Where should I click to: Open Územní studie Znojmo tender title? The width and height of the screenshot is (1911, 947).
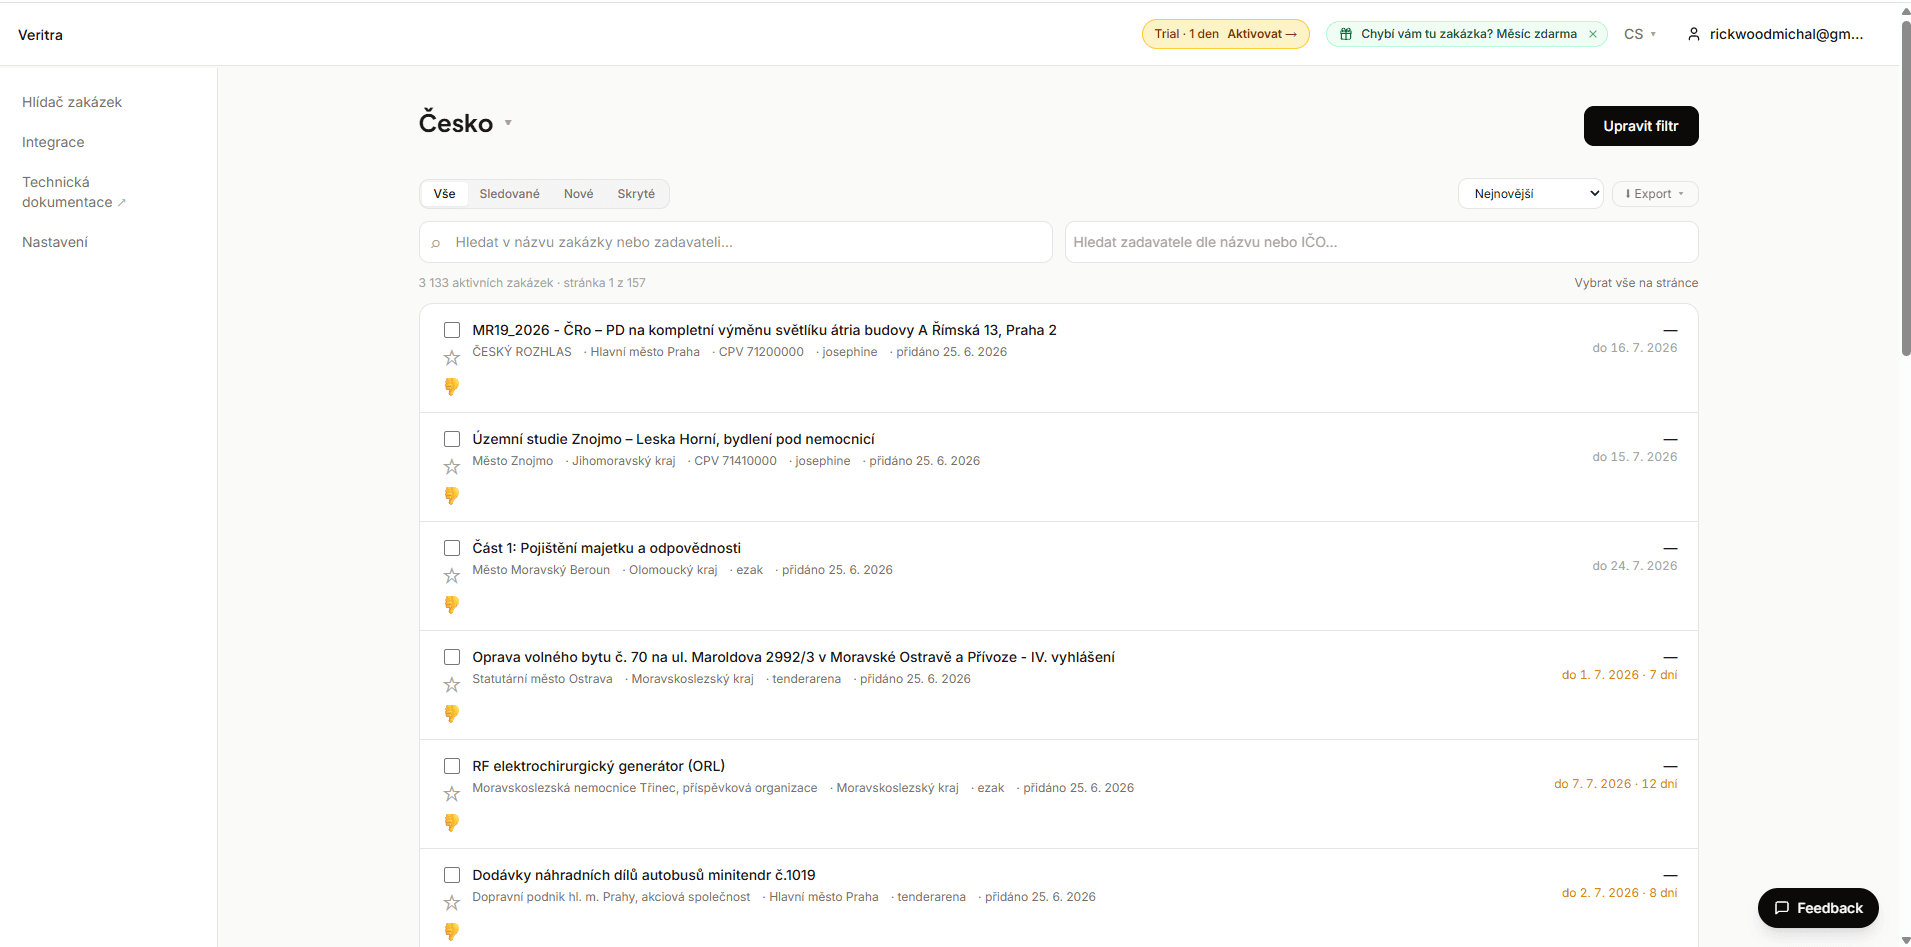(x=673, y=439)
